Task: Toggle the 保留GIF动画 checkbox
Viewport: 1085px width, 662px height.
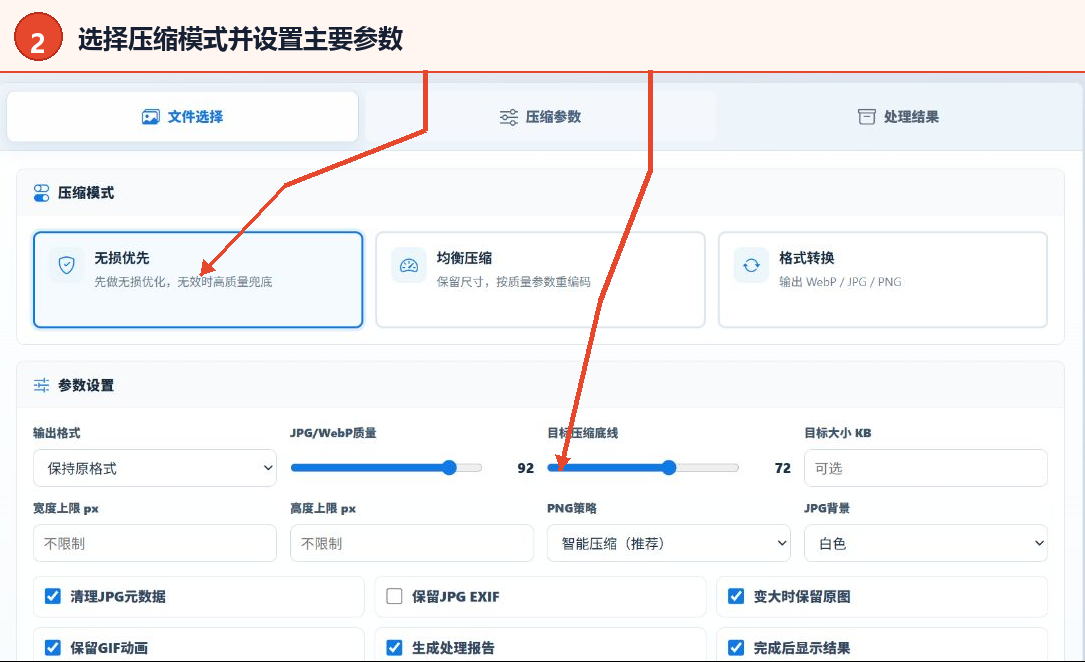Action: point(53,648)
